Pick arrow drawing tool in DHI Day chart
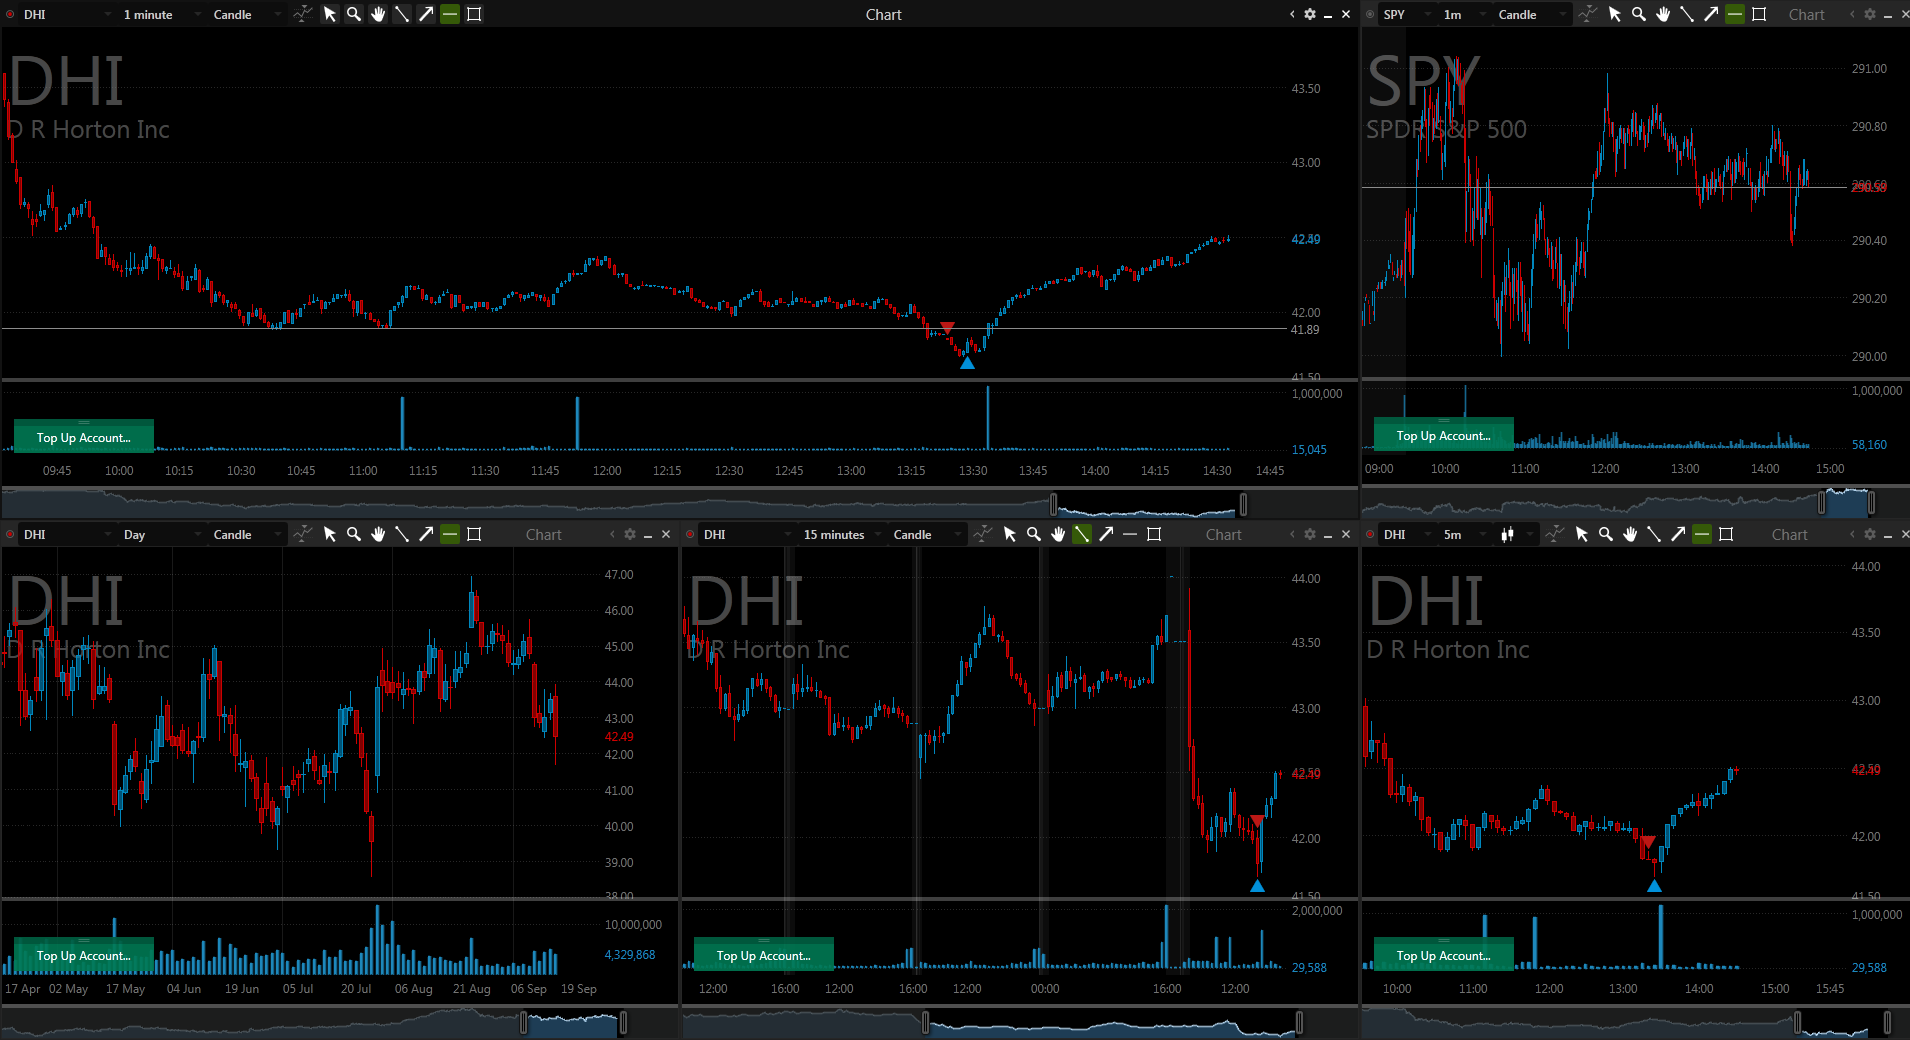 [x=426, y=534]
